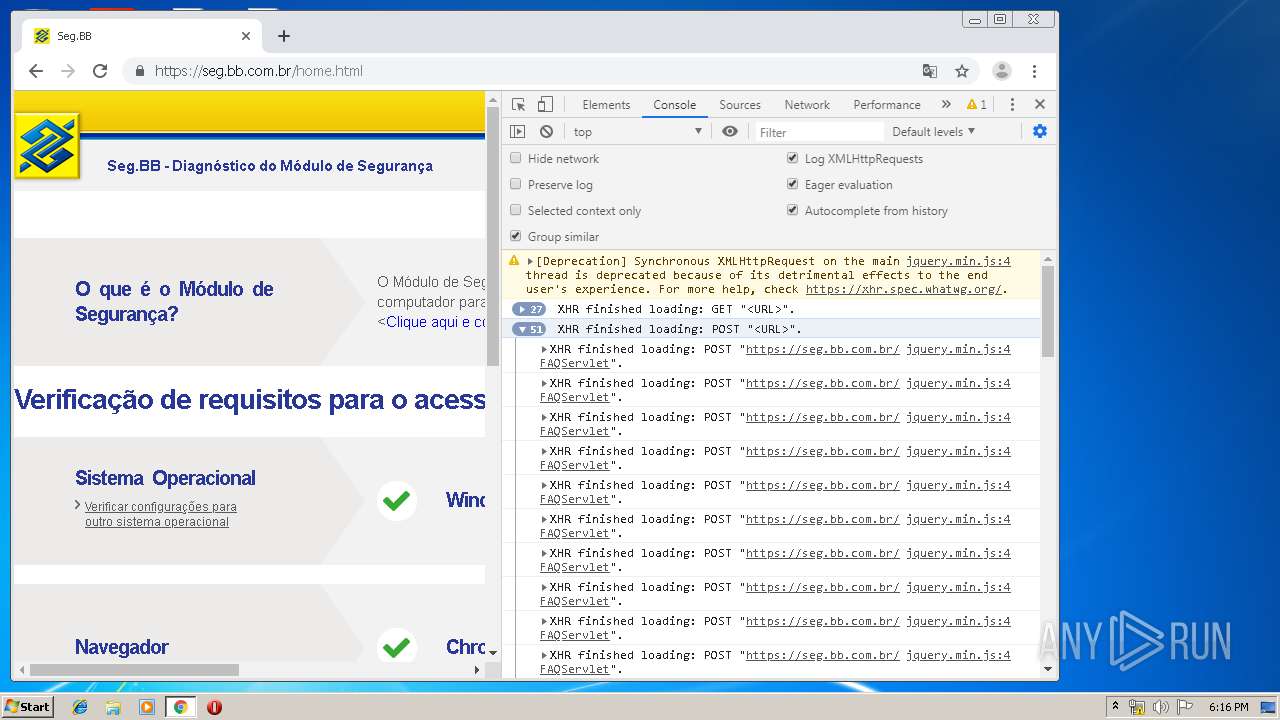Screen dimensions: 1280x720
Task: Switch to the Performance tab
Action: pyautogui.click(x=887, y=104)
